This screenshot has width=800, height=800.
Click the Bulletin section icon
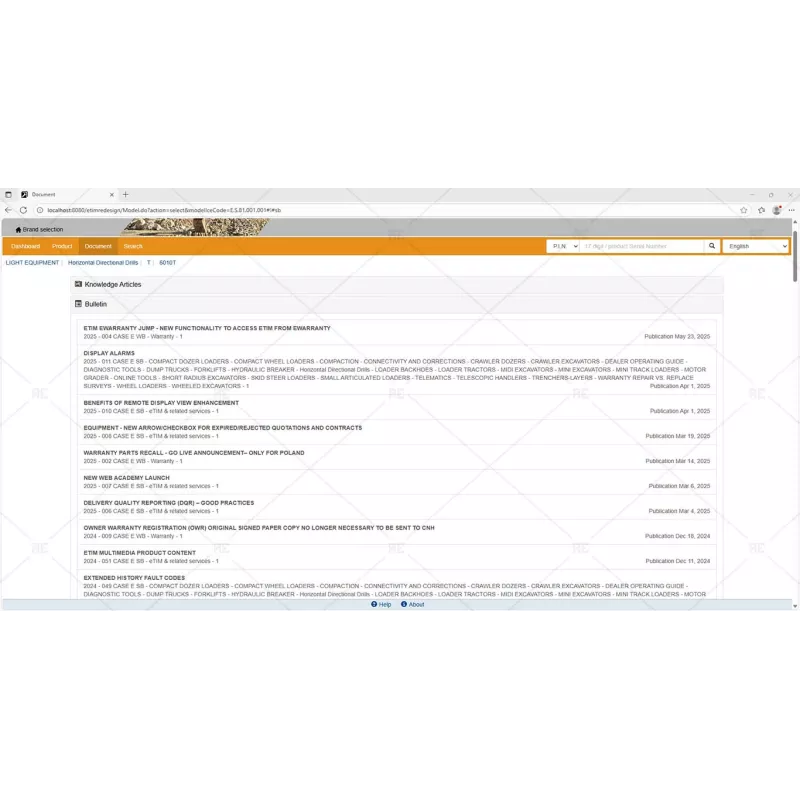coord(78,303)
